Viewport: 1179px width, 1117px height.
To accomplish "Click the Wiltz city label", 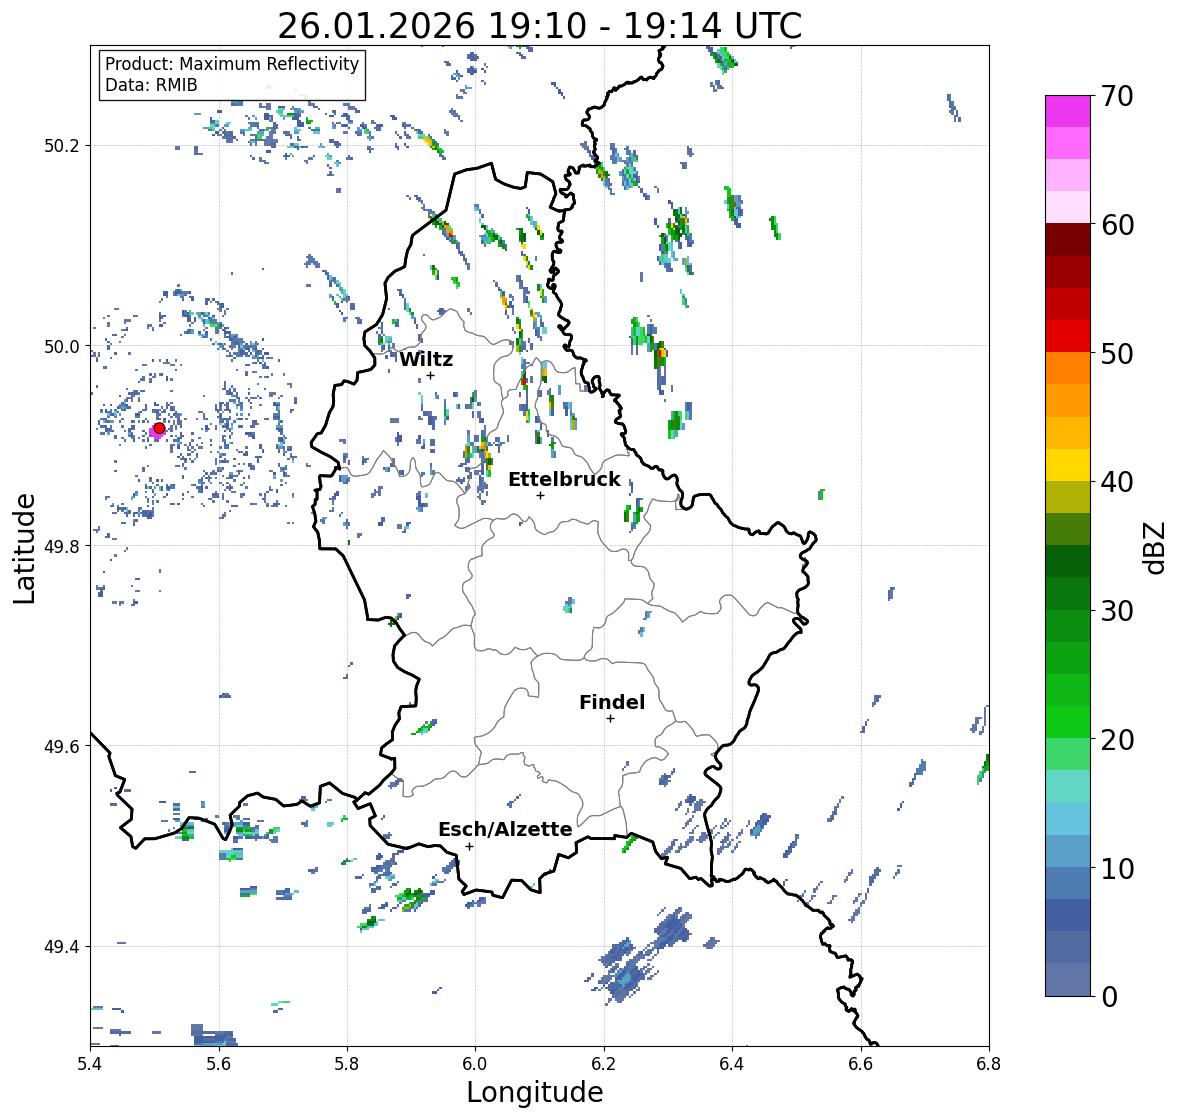I will click(426, 359).
